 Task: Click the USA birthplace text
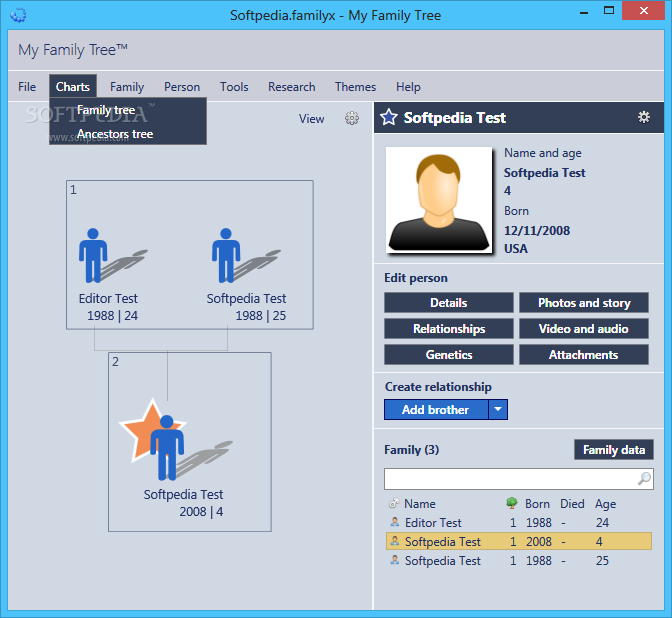pyautogui.click(x=516, y=249)
